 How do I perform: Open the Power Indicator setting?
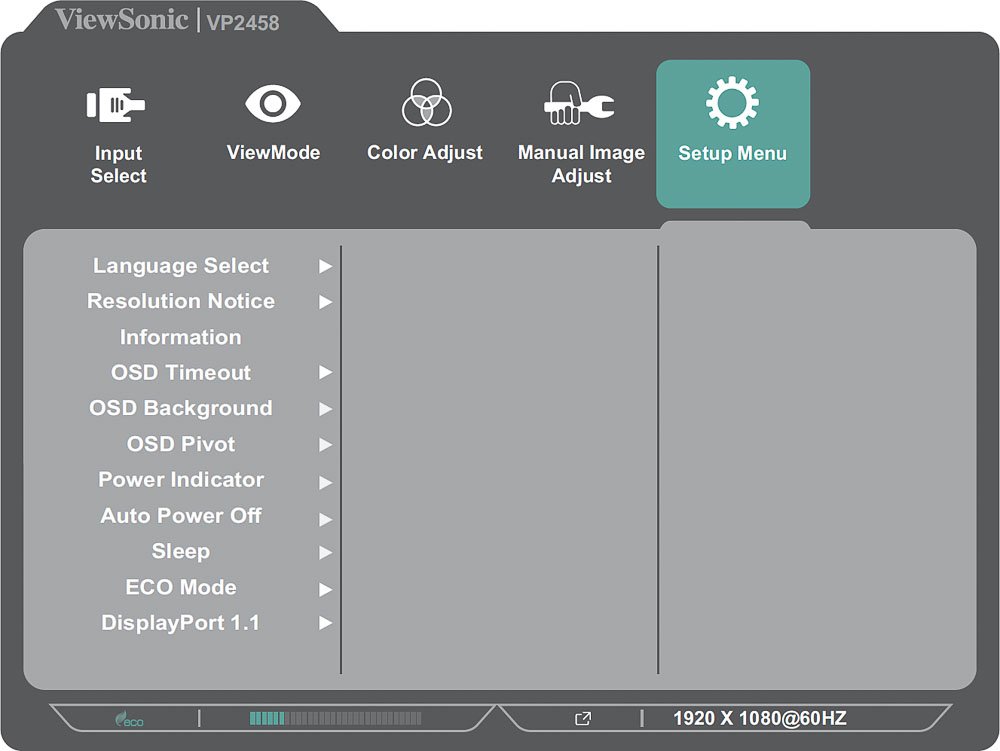[x=181, y=480]
